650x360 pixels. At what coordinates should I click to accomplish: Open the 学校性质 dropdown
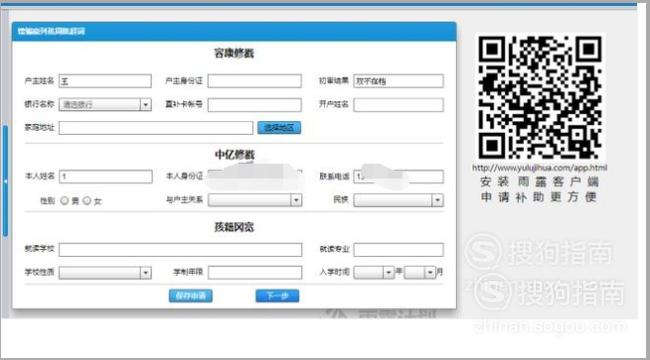click(105, 272)
